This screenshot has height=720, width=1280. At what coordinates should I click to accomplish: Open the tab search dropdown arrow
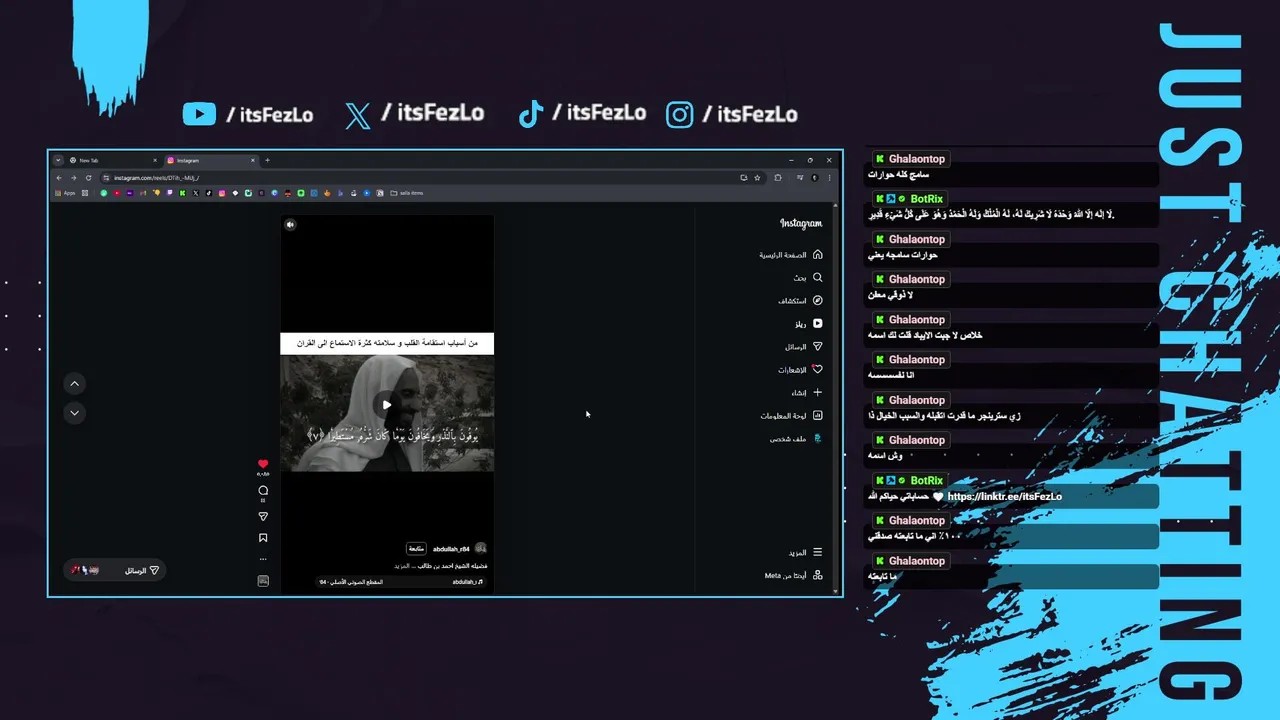[58, 160]
